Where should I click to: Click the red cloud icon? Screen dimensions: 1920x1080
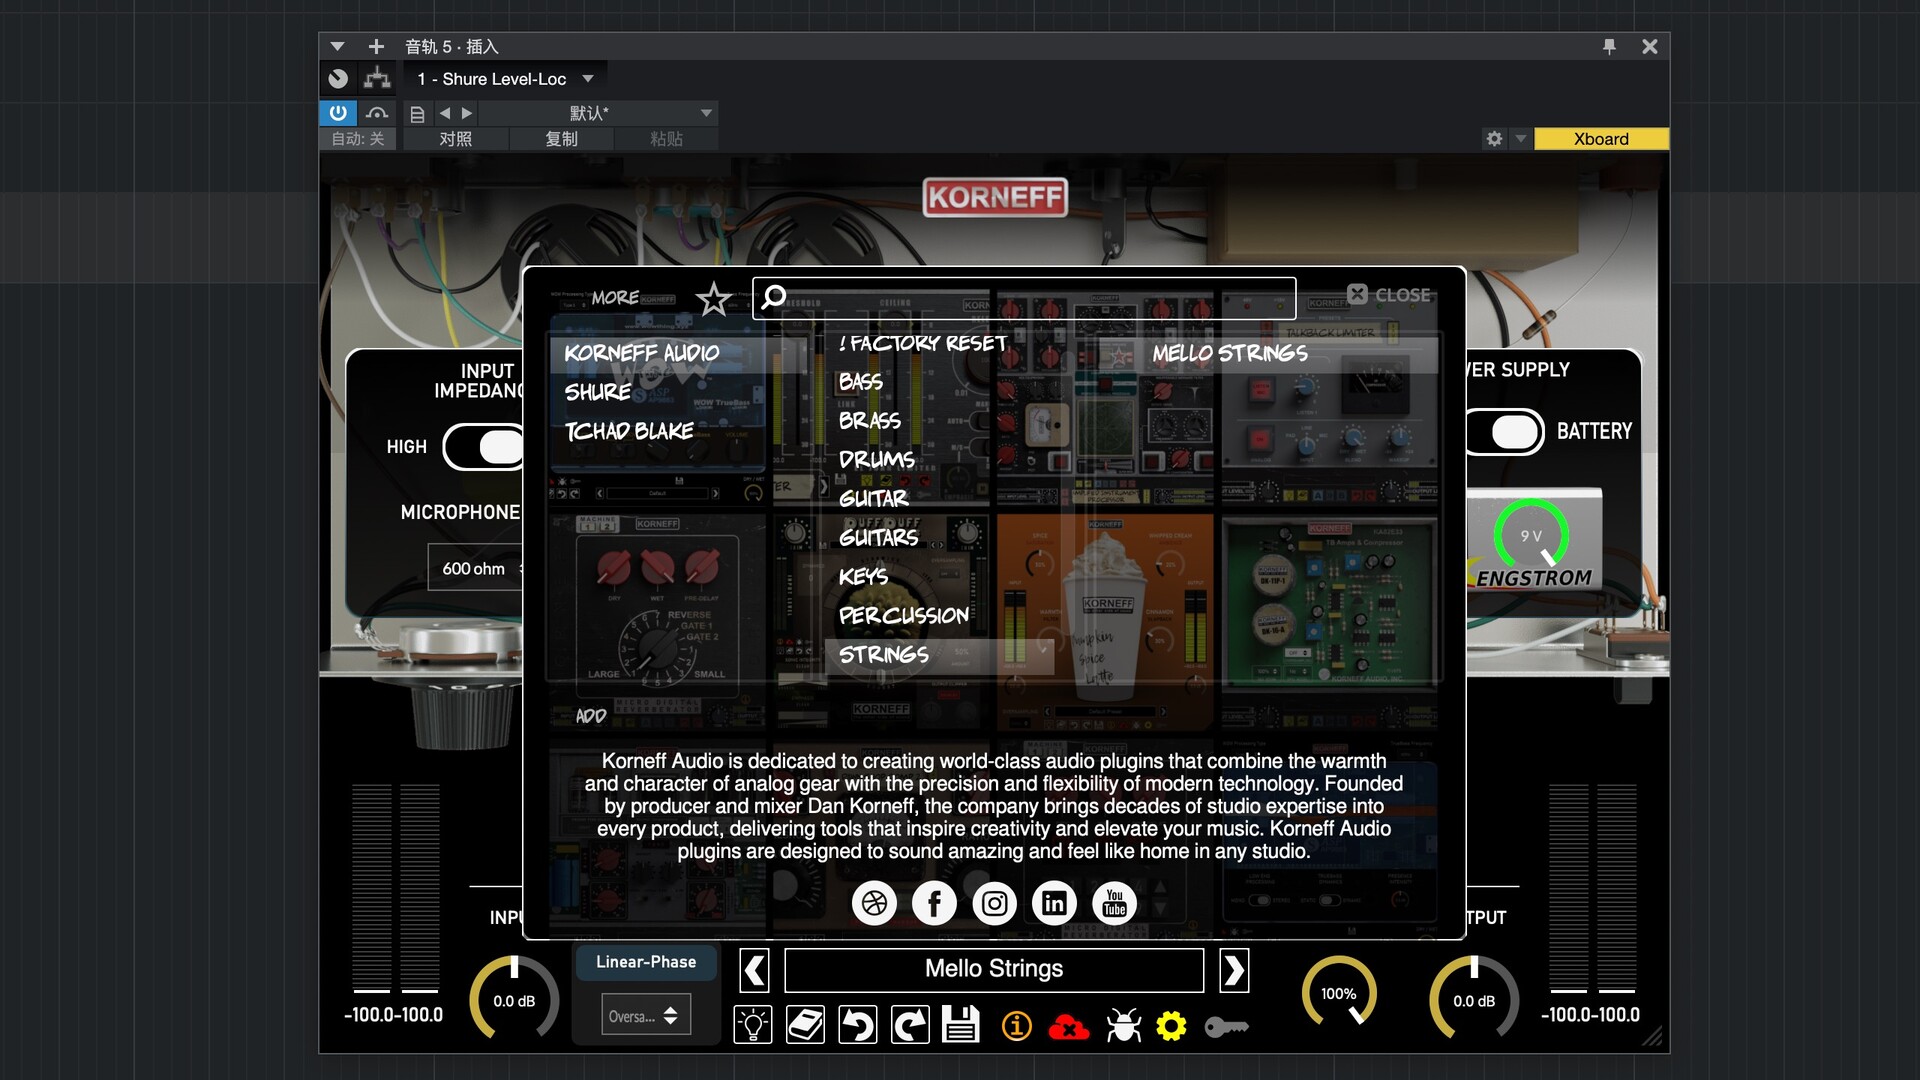1068,1027
